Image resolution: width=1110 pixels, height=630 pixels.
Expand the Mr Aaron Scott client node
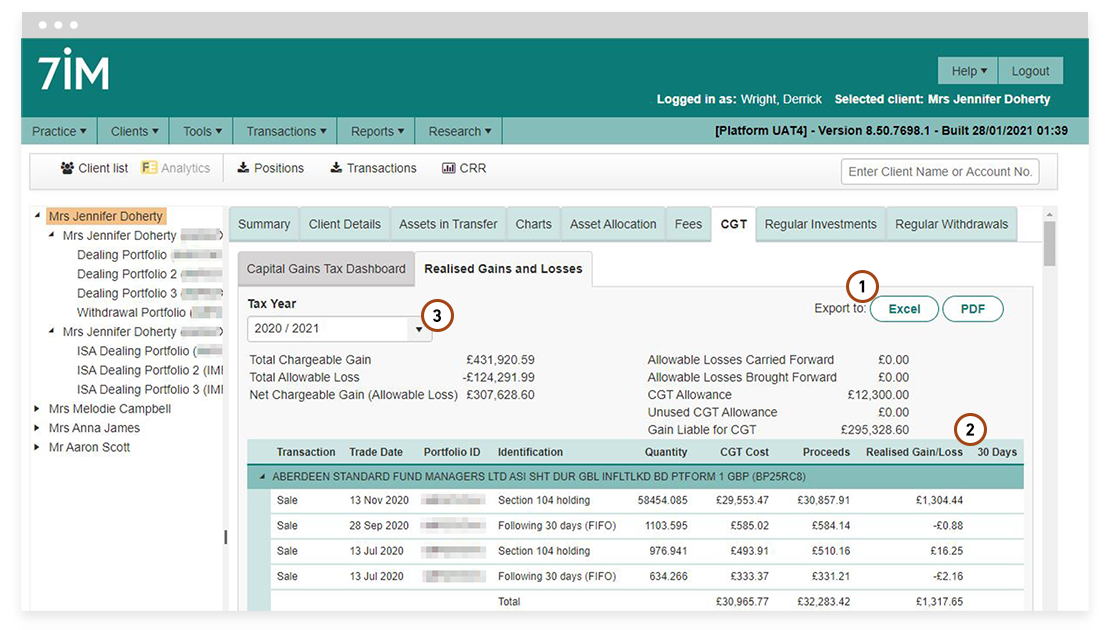(x=37, y=447)
